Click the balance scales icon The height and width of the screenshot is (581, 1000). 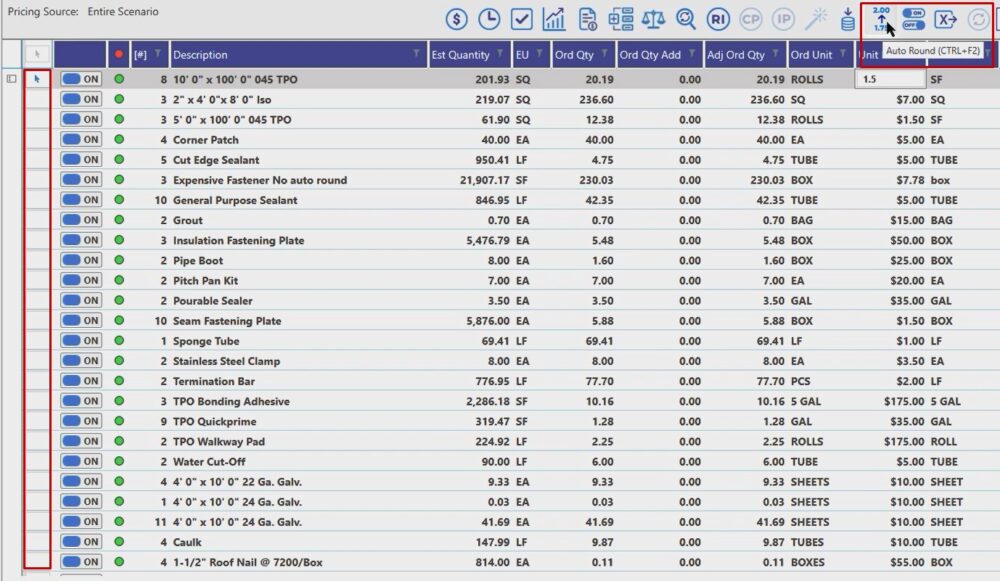[652, 19]
